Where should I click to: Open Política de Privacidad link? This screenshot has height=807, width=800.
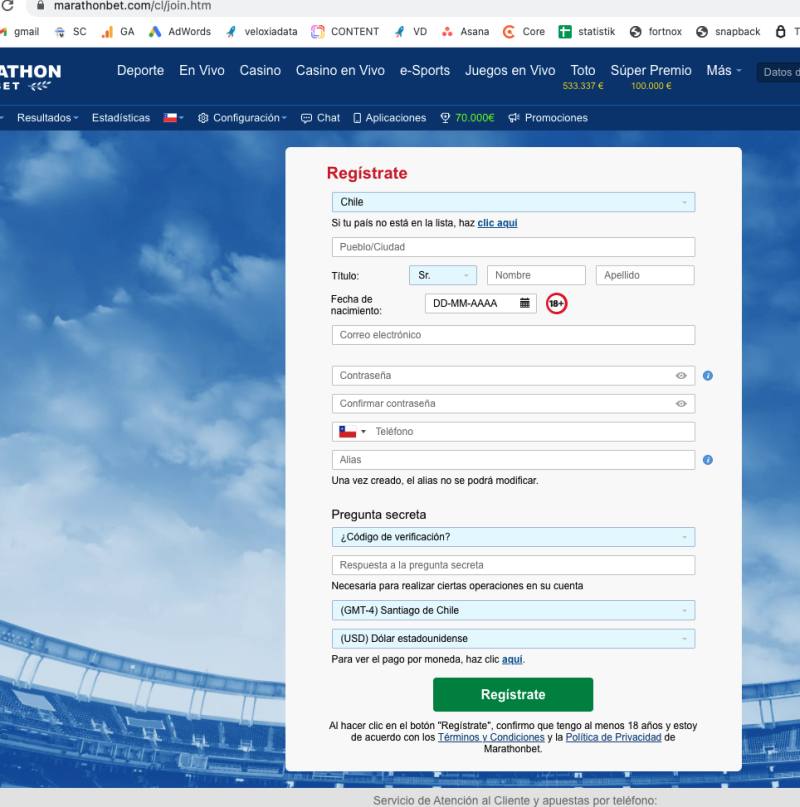tap(613, 738)
